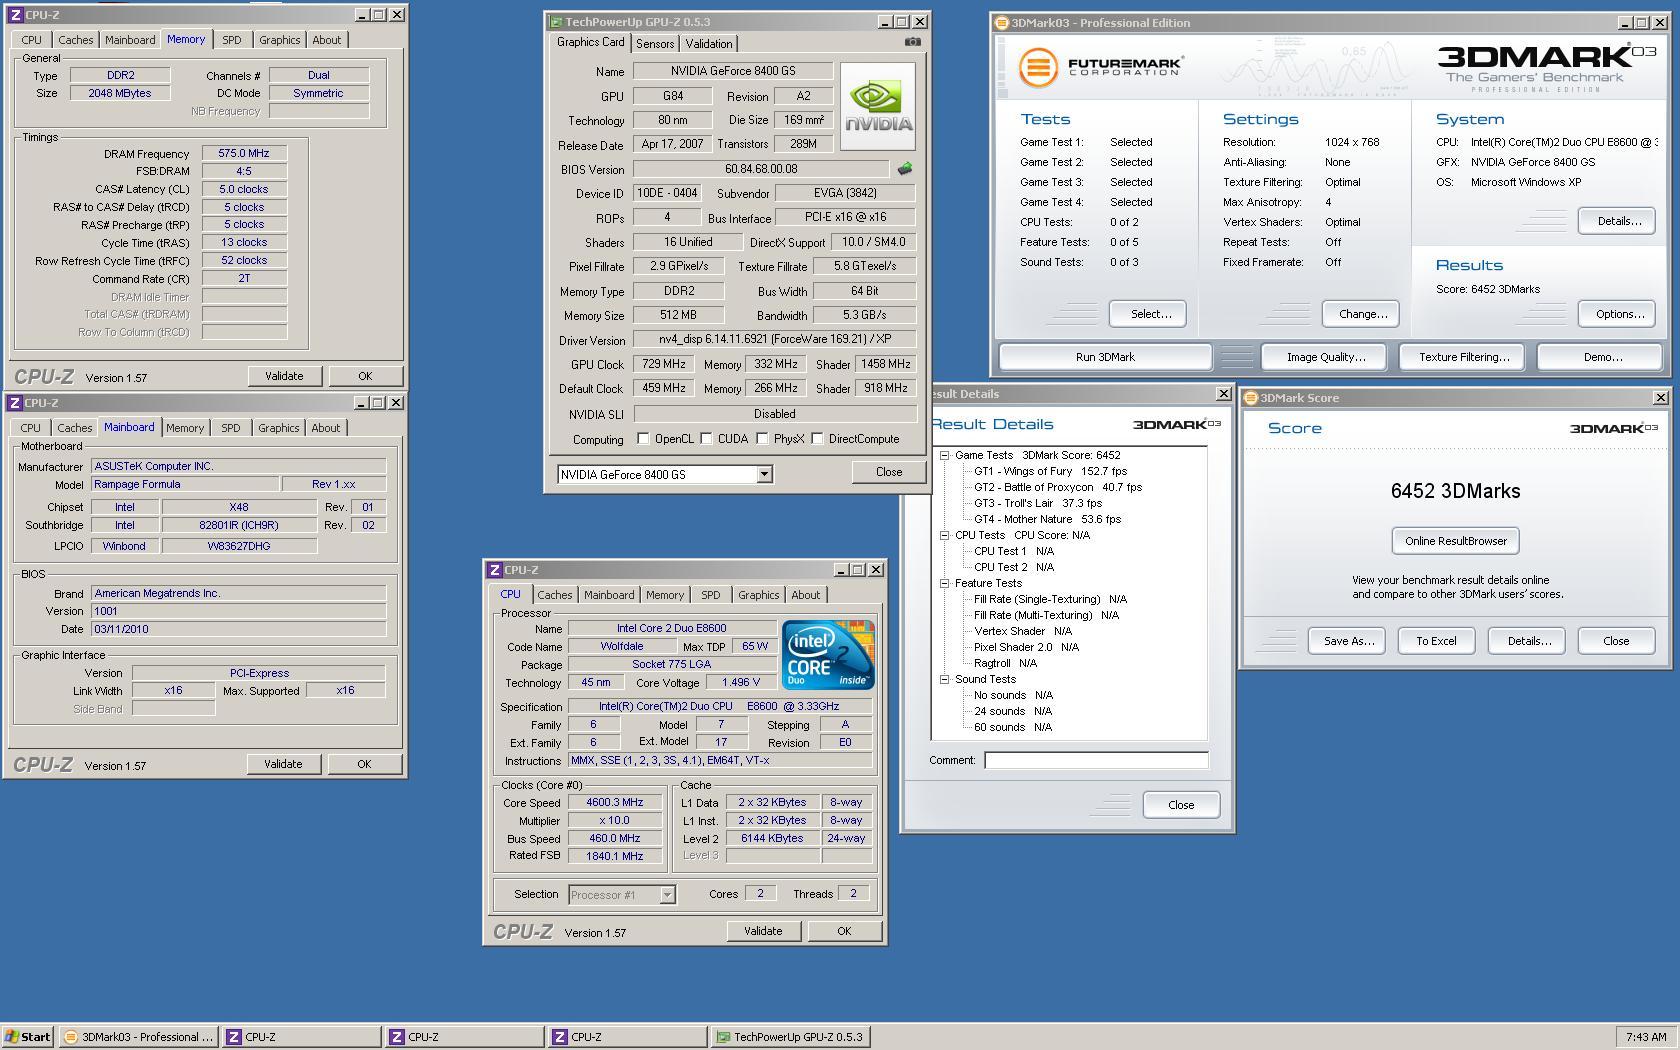
Task: Close the Result Details dialog button
Action: [1181, 805]
